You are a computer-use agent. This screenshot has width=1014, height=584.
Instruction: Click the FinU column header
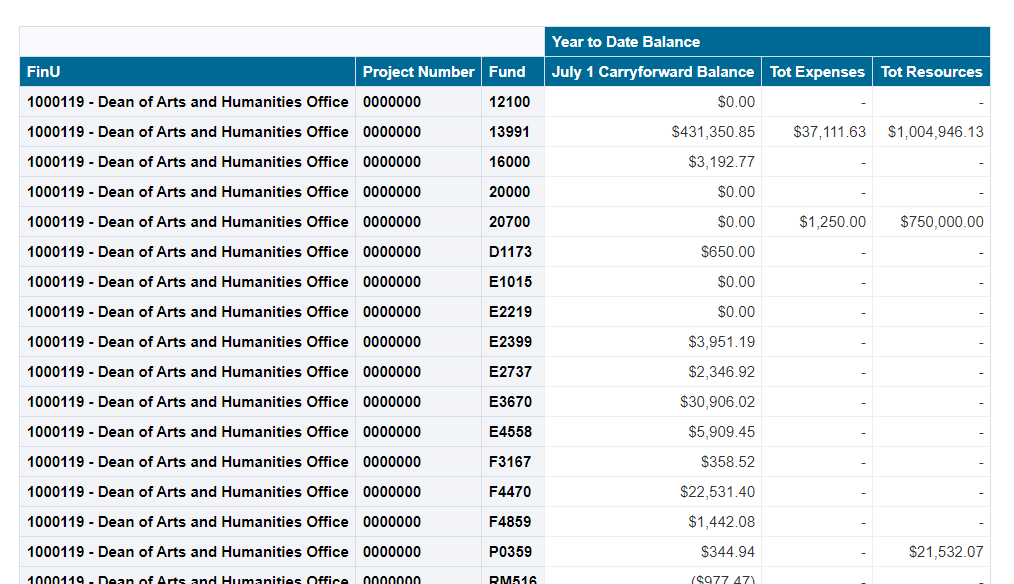point(43,72)
